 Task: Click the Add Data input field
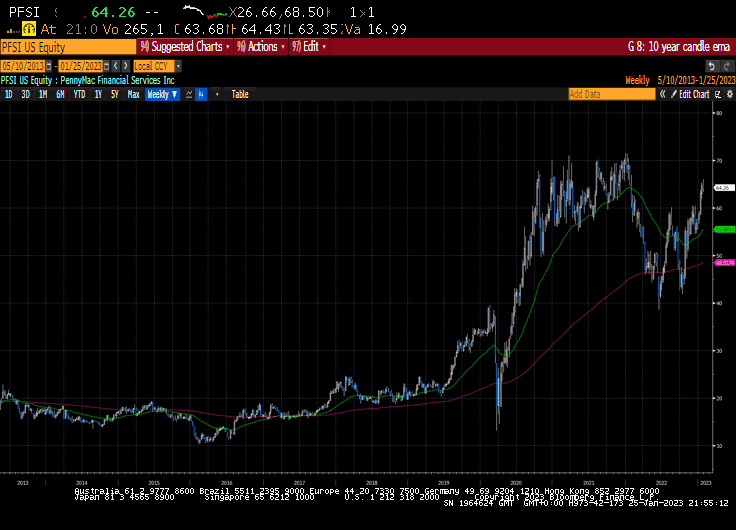612,94
